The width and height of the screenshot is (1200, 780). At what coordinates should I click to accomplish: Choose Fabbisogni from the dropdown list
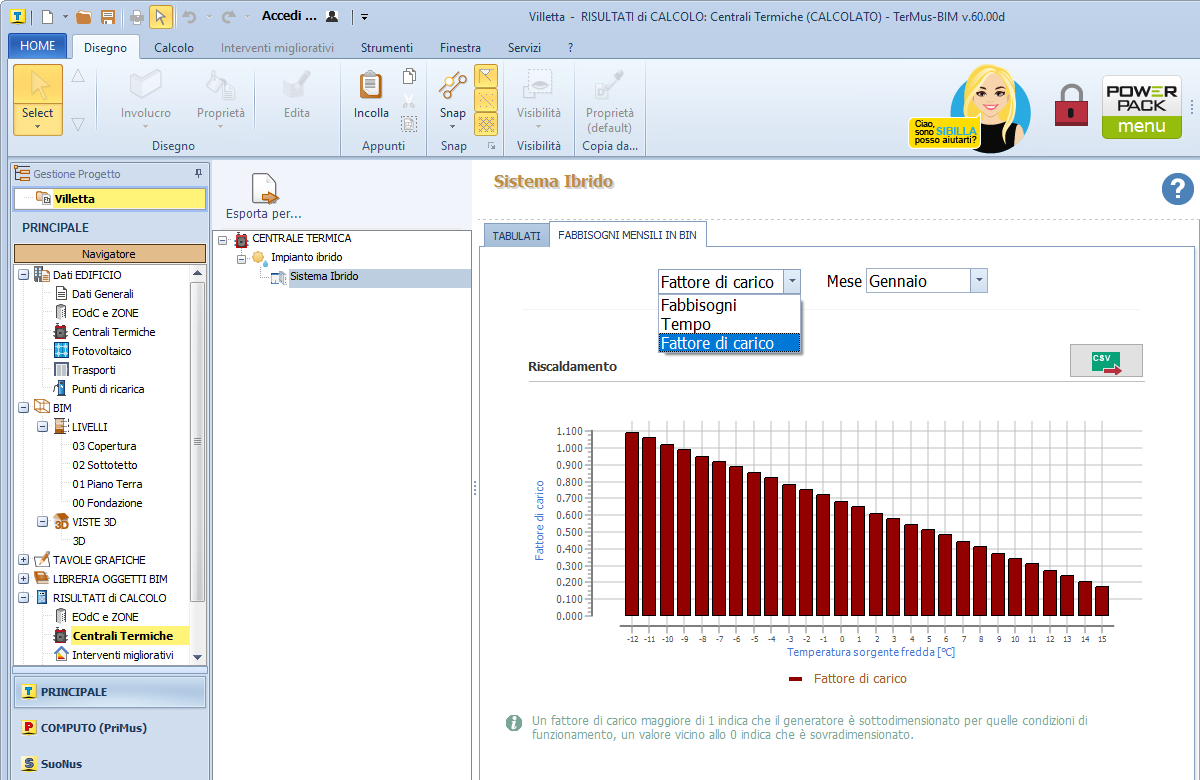(x=699, y=306)
